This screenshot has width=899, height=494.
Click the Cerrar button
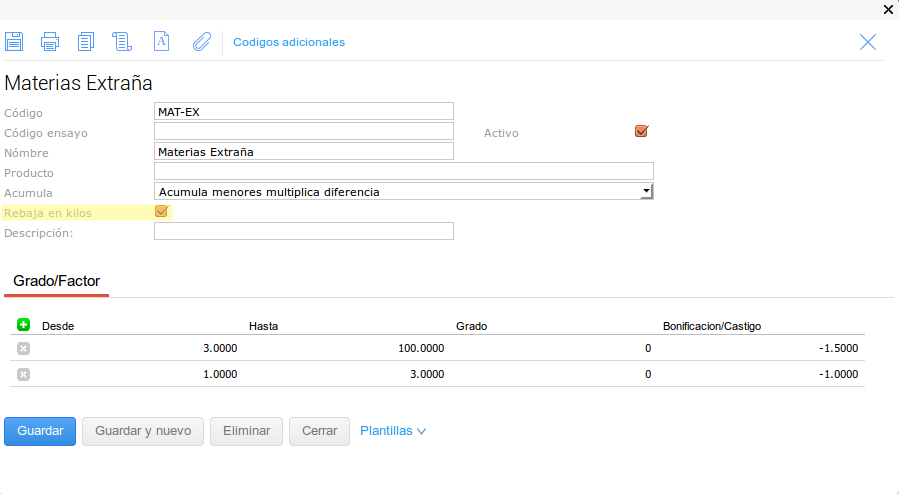(319, 431)
